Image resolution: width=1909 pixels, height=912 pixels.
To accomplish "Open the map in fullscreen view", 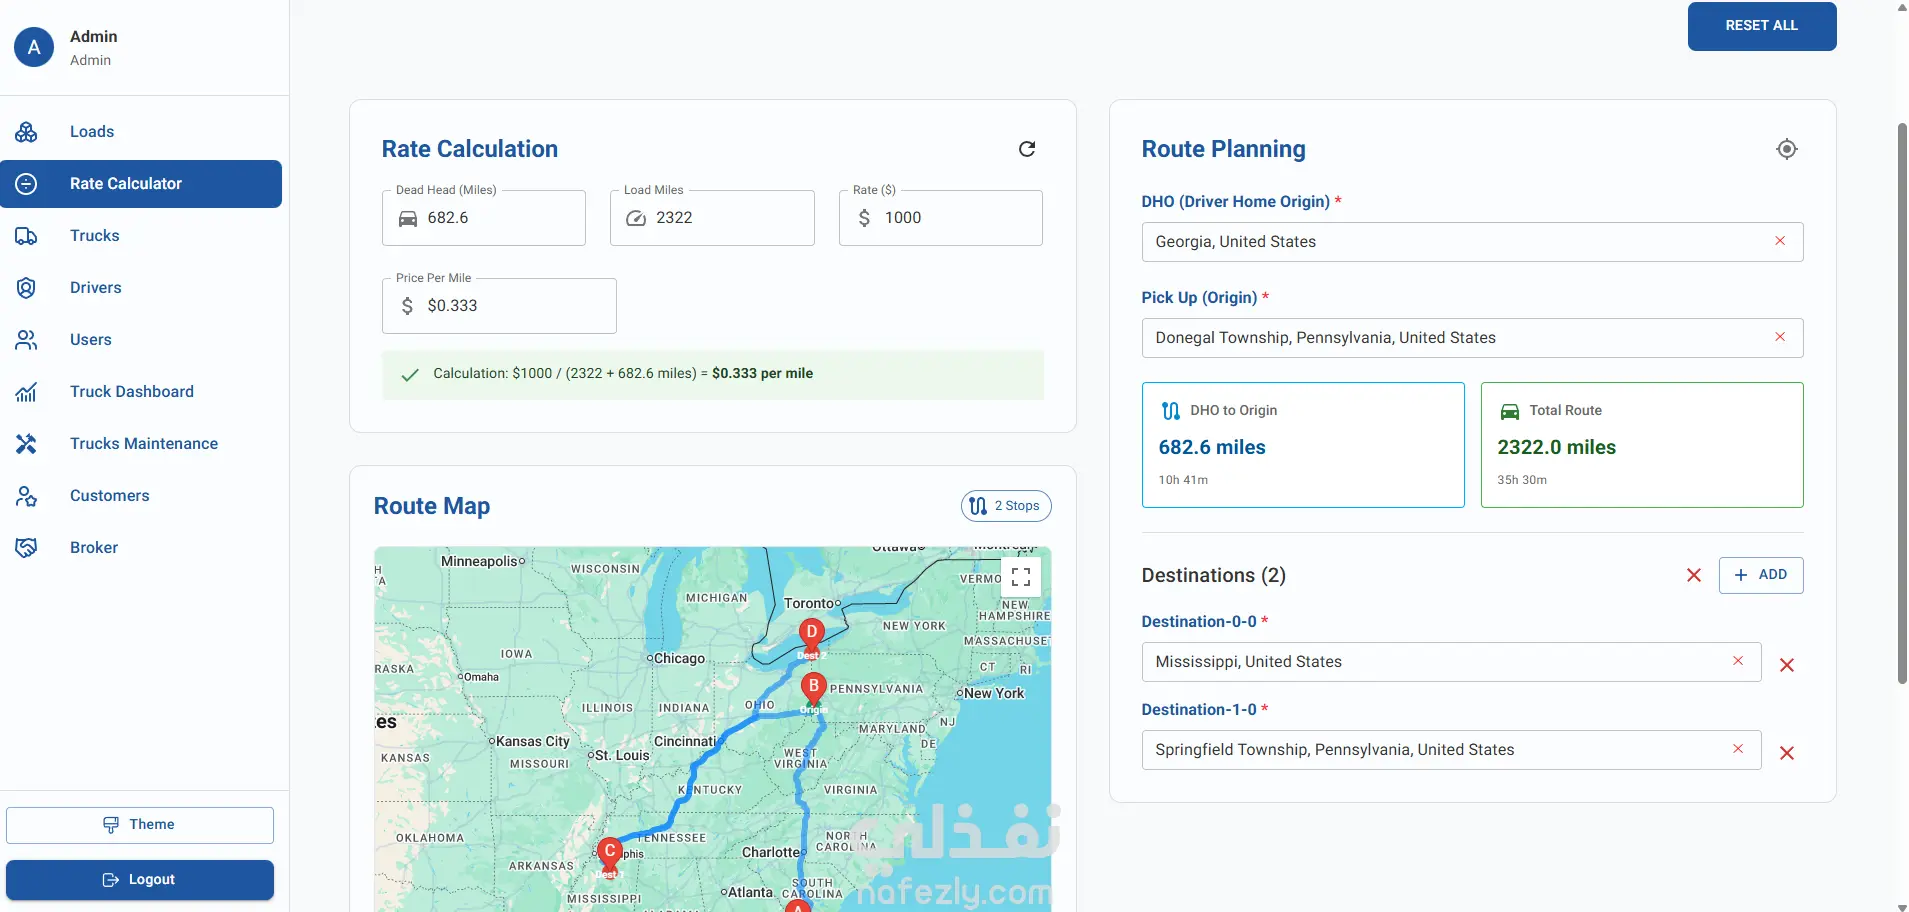I will tap(1021, 577).
